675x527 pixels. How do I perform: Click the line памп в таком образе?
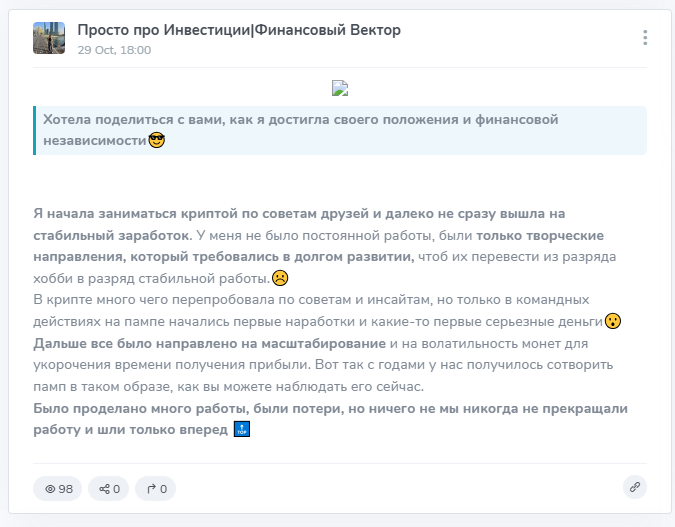pos(229,387)
